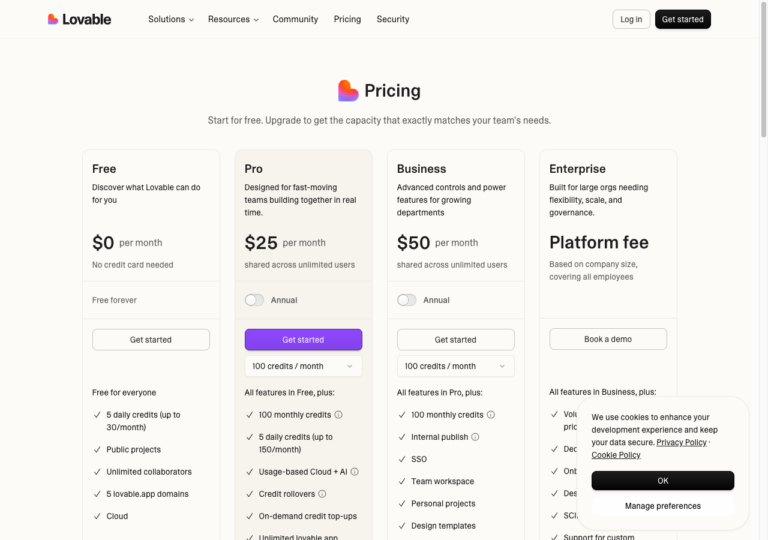Open info icon next to Pro 100 monthly credits
This screenshot has width=768, height=540.
pyautogui.click(x=338, y=415)
